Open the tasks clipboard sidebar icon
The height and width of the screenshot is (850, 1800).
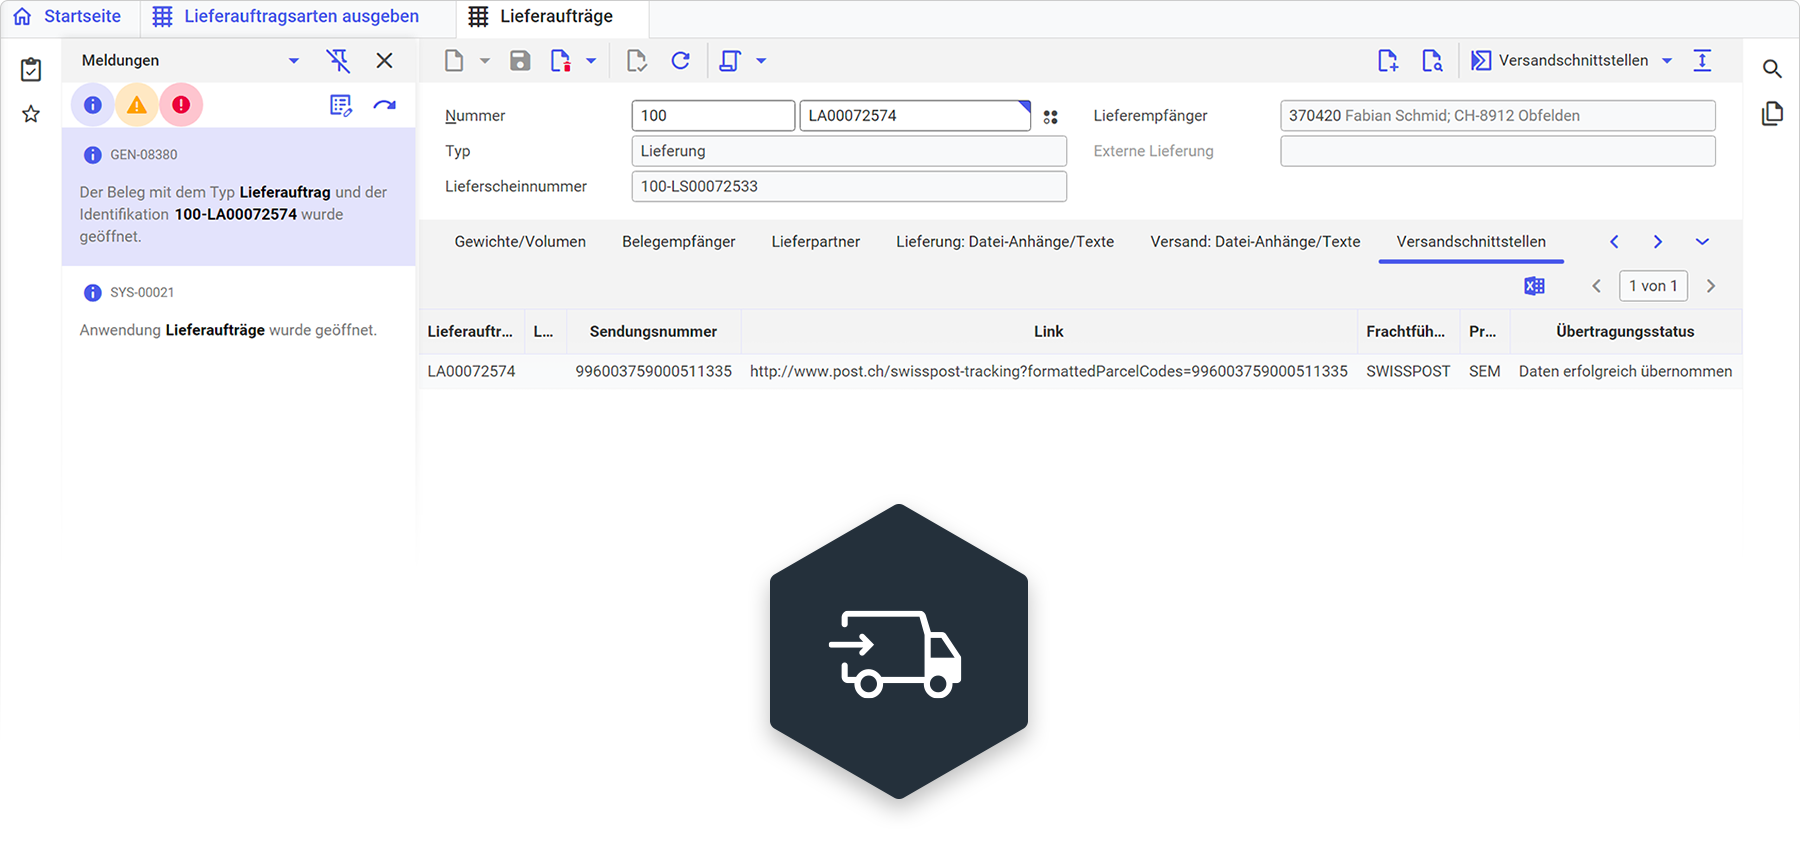click(x=31, y=69)
